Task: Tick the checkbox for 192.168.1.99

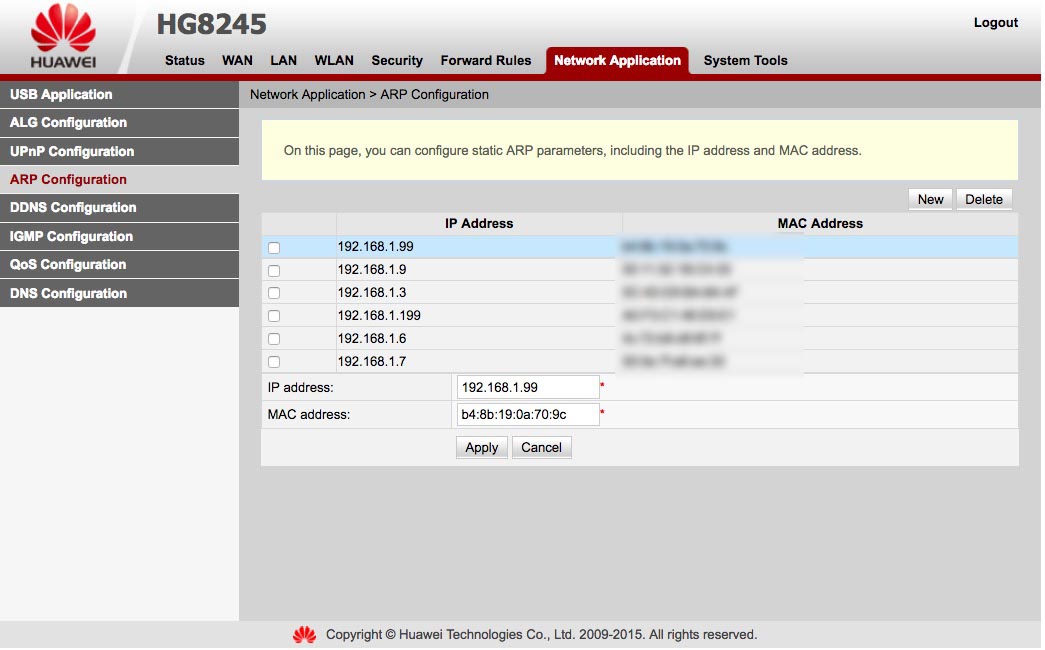Action: pos(274,248)
